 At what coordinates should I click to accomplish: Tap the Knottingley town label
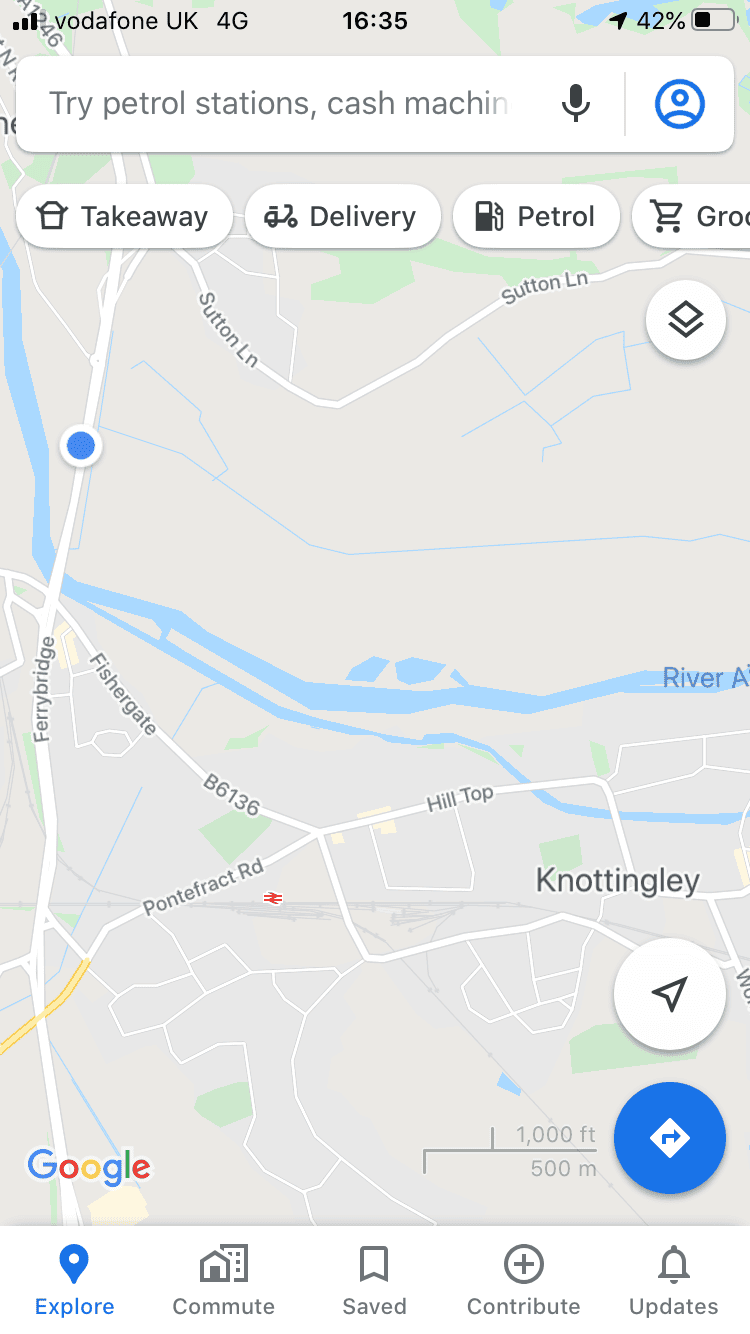pos(618,881)
